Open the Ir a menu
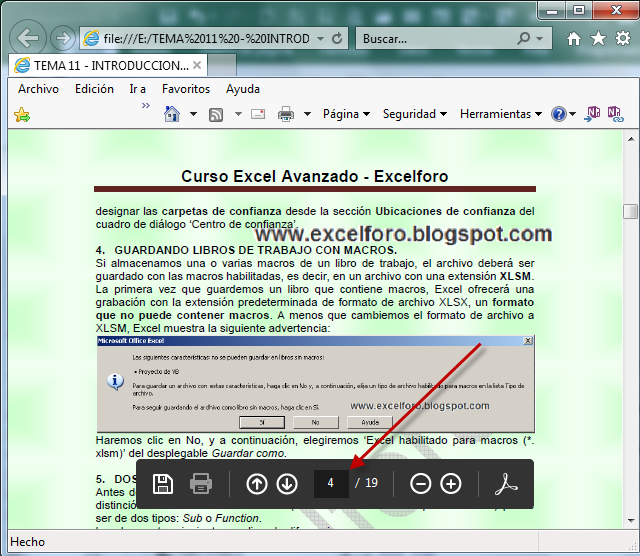Image resolution: width=640 pixels, height=556 pixels. click(138, 89)
